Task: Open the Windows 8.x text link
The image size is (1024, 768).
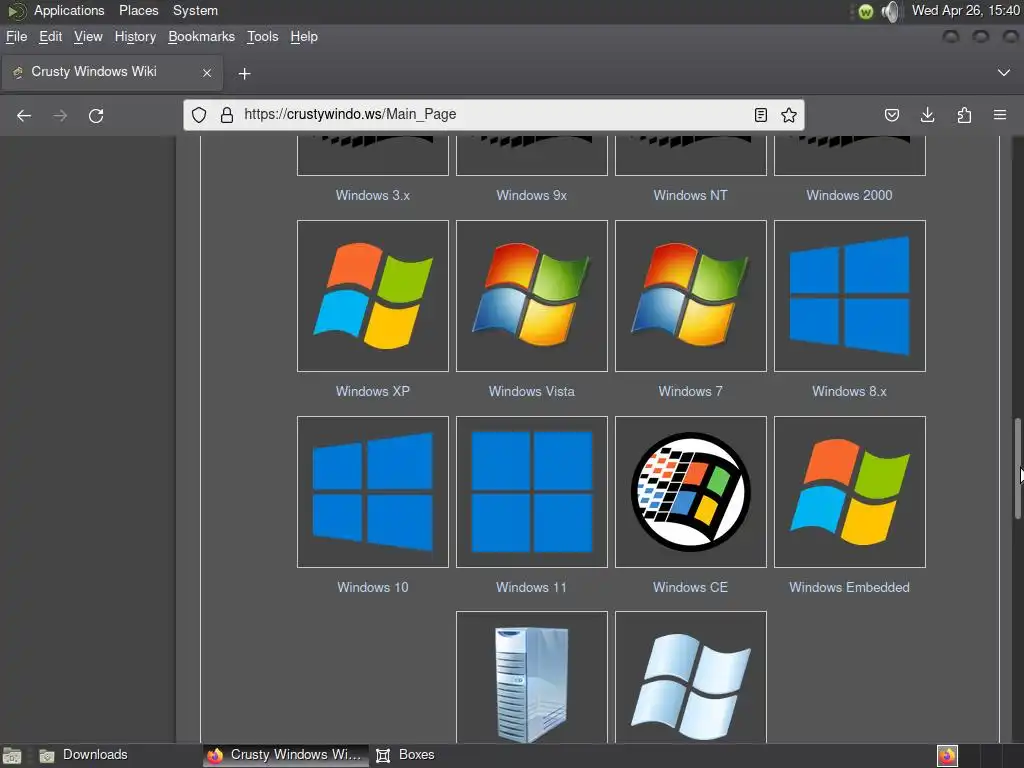Action: [850, 391]
